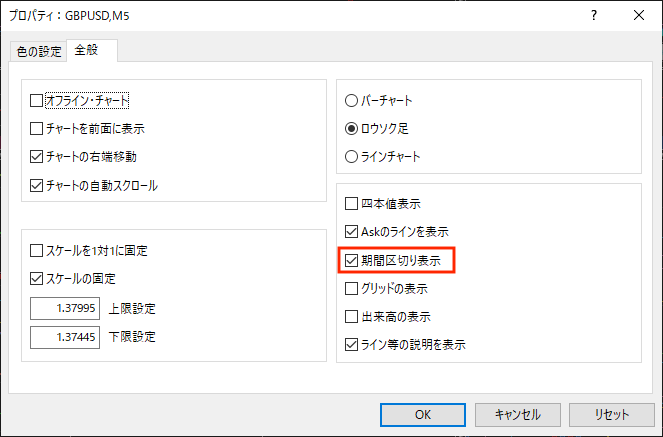
Task: Toggle チャートを前面に表示 checkbox
Action: pos(38,129)
